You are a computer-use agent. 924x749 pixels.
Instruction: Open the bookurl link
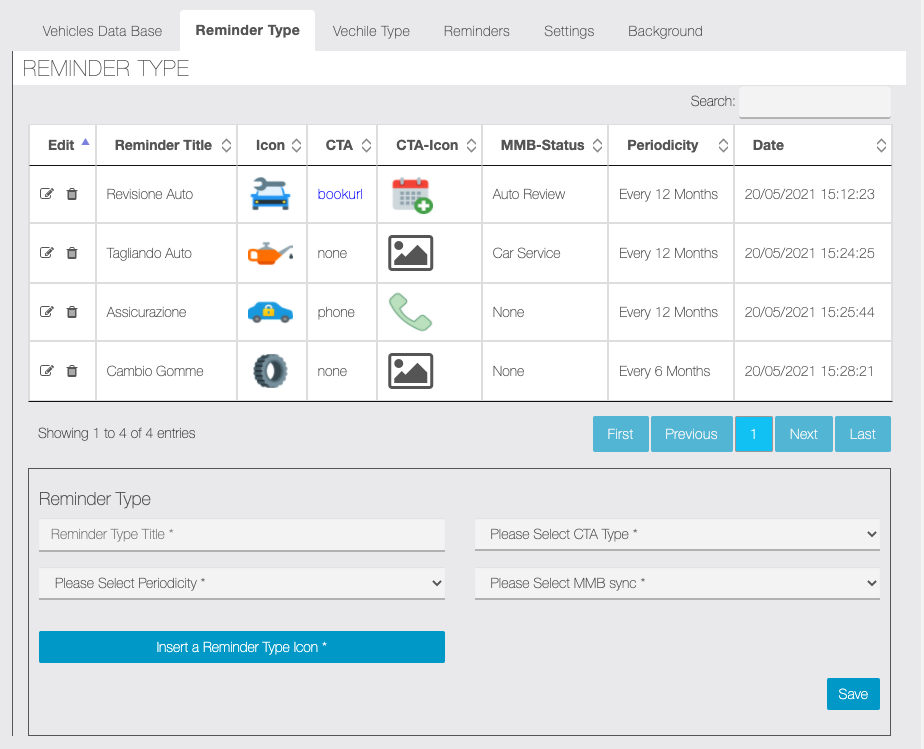340,194
